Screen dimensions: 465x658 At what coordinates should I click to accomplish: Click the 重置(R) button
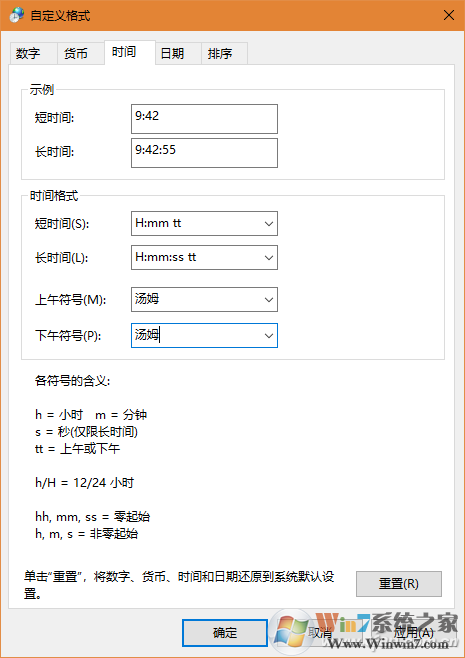(399, 584)
